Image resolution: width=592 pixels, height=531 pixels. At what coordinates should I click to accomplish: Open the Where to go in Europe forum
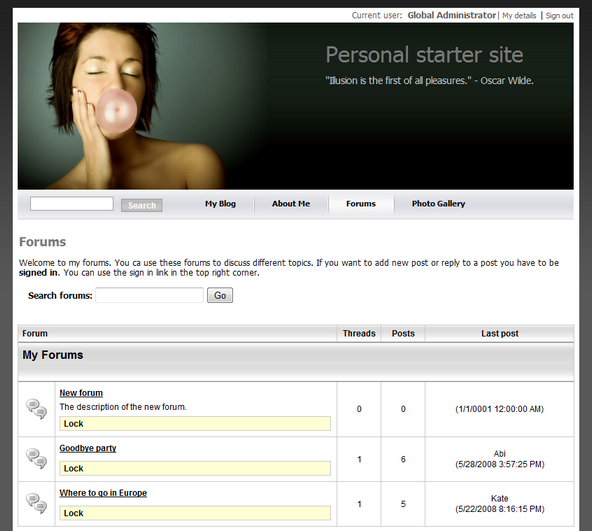(x=103, y=493)
